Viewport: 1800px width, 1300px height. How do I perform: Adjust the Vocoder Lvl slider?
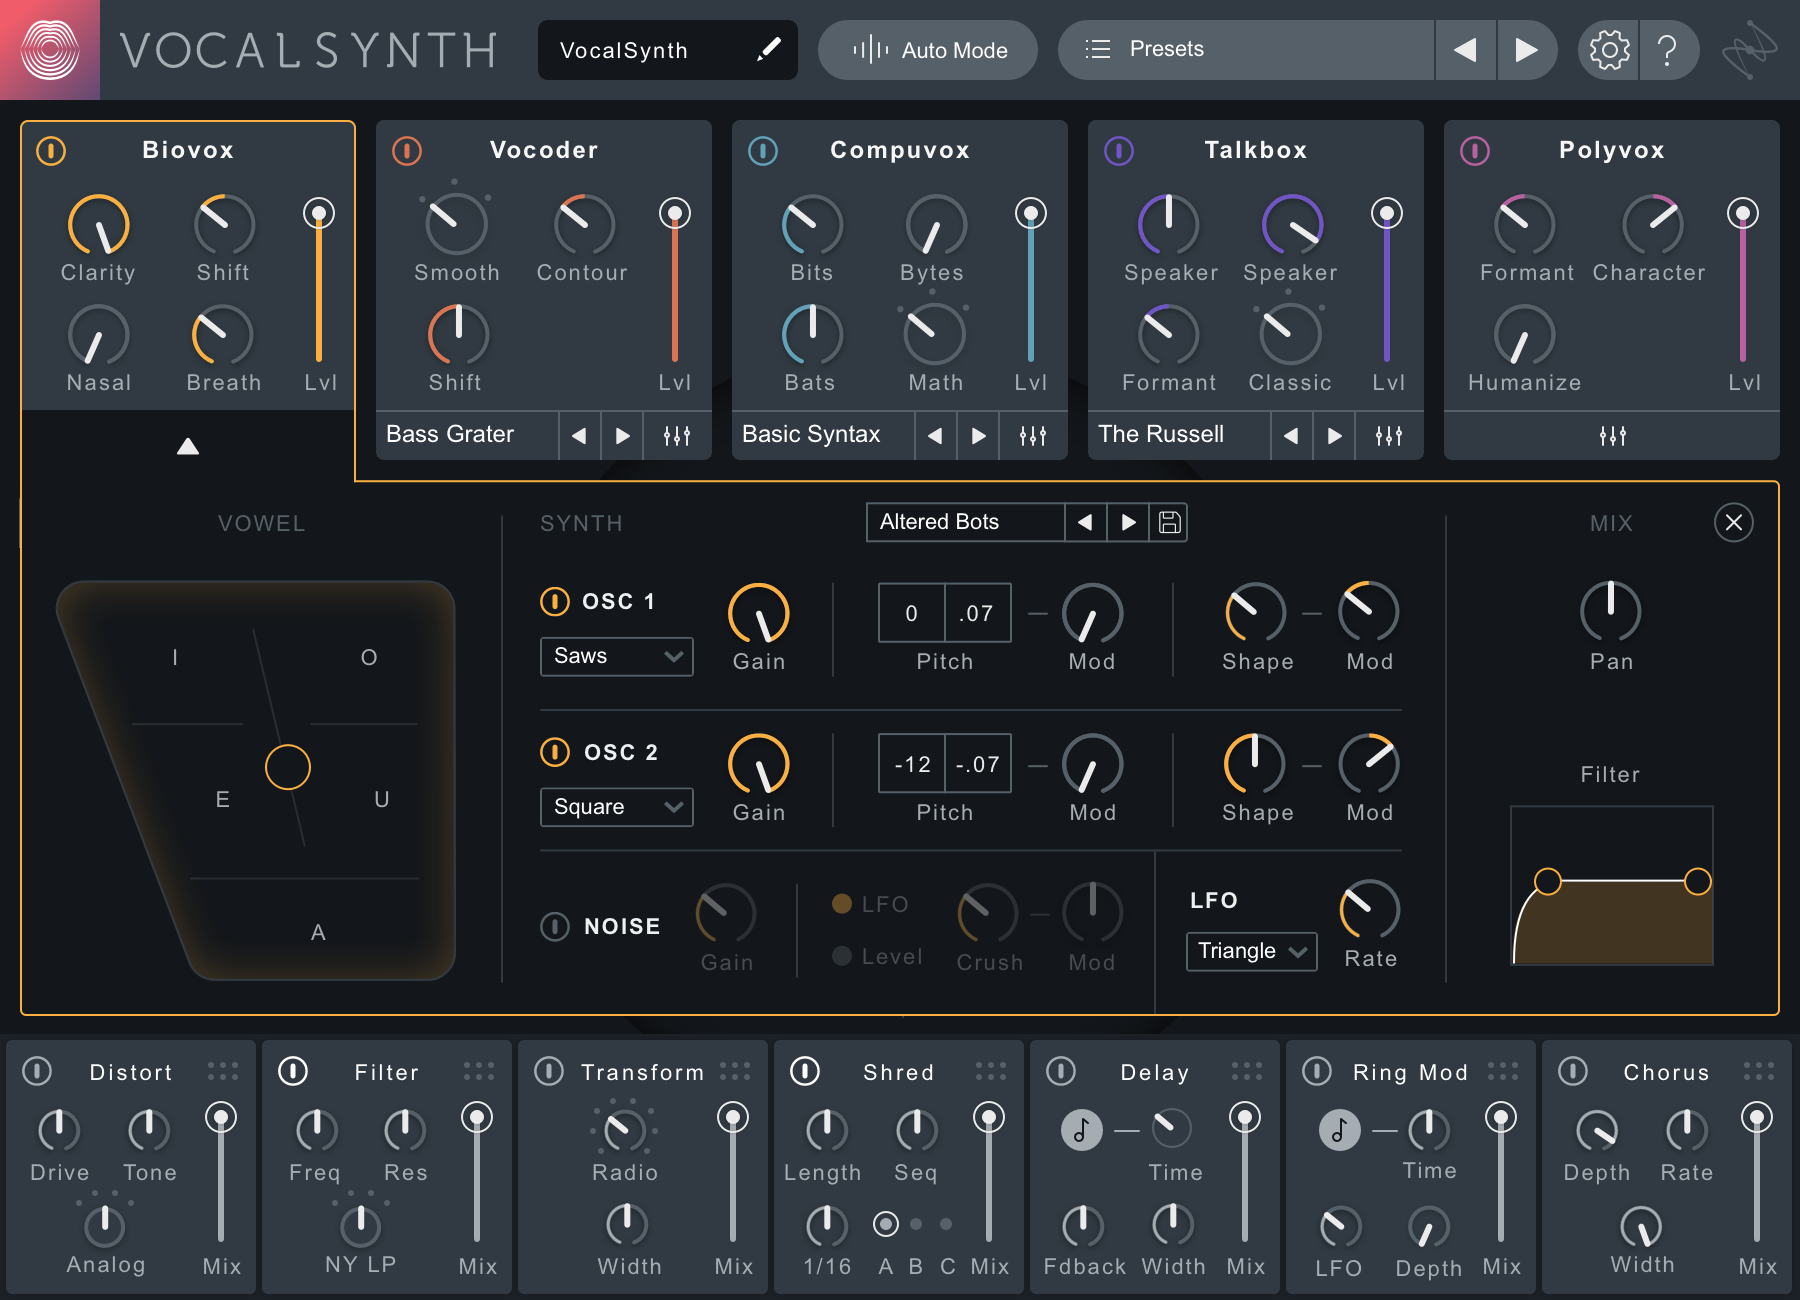click(675, 290)
